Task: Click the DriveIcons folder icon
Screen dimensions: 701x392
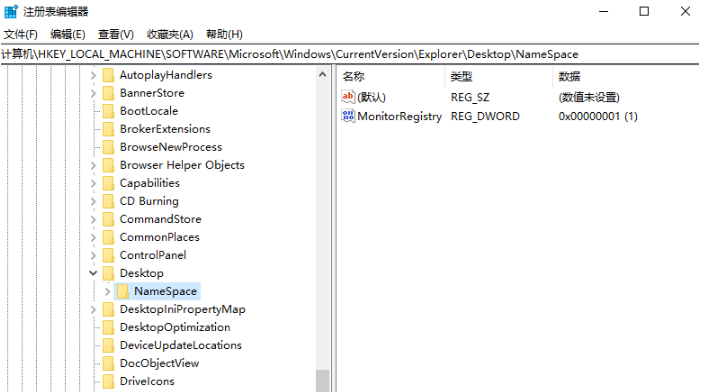Action: pyautogui.click(x=108, y=381)
